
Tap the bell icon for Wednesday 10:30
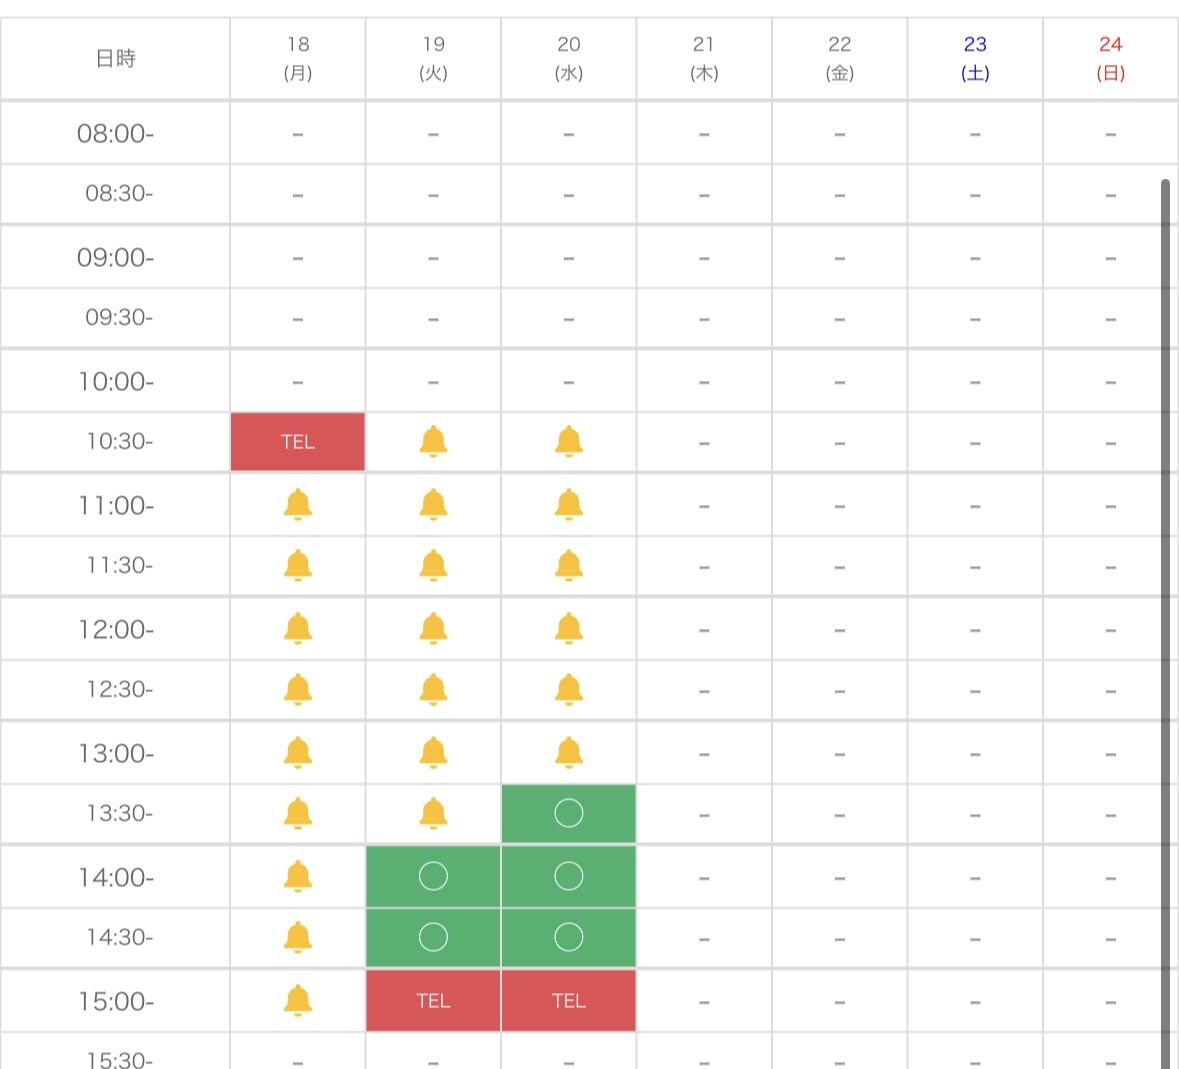coord(568,441)
